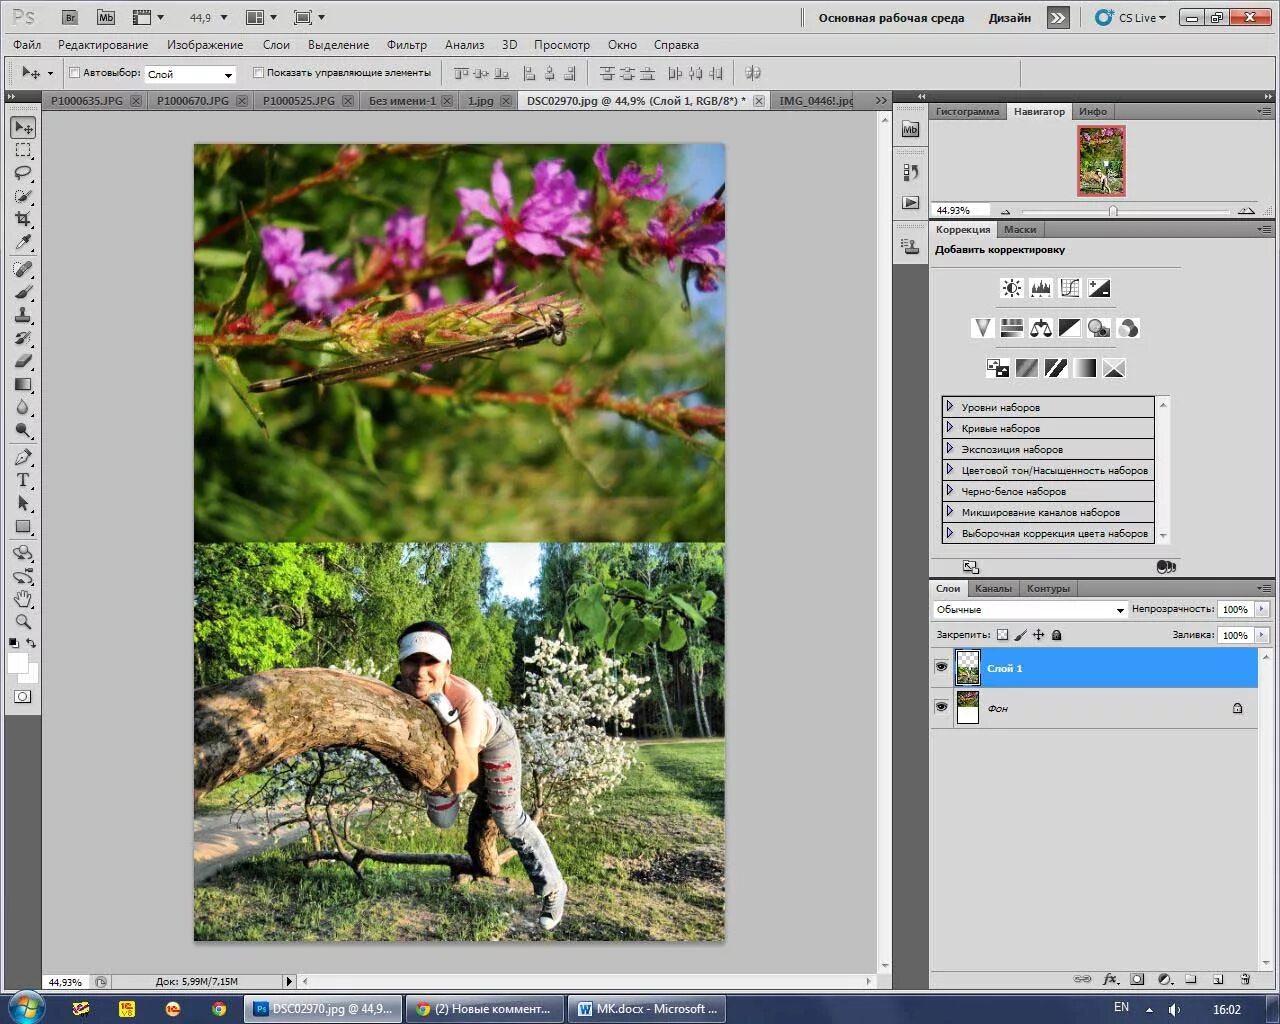Select the Eraser tool

(23, 362)
